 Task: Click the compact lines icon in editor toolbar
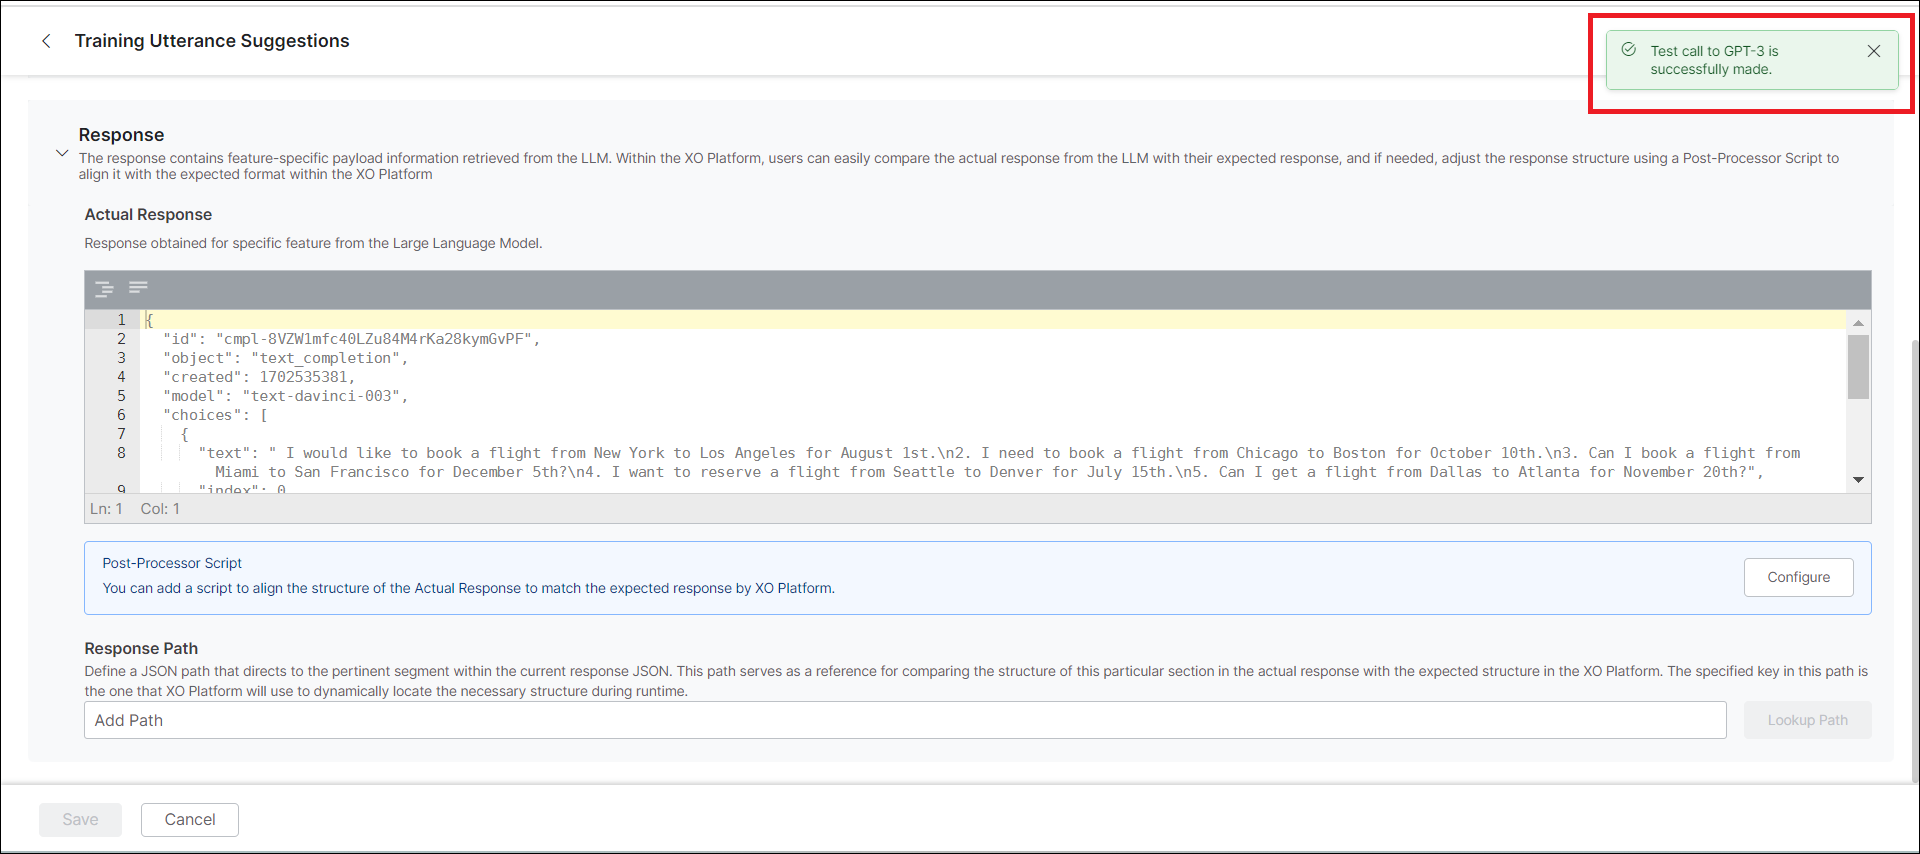coord(138,288)
